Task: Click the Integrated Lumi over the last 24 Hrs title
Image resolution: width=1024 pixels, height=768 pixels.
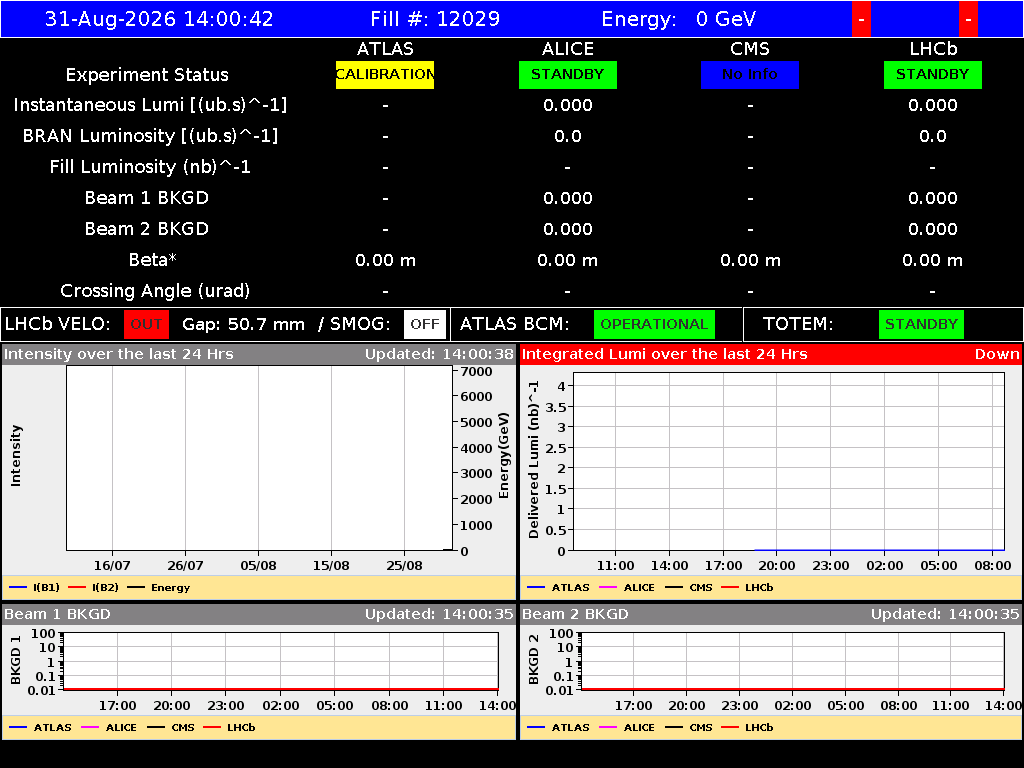Action: point(665,354)
